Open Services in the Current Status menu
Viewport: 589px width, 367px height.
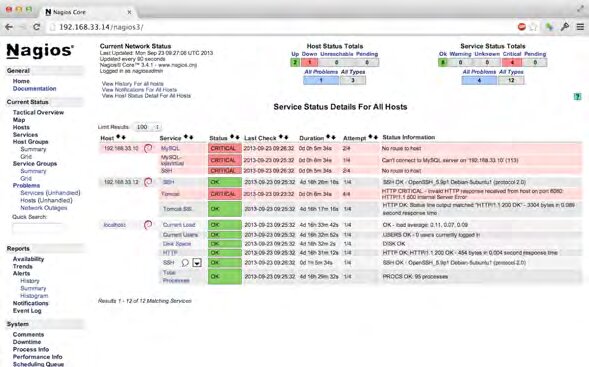click(25, 134)
